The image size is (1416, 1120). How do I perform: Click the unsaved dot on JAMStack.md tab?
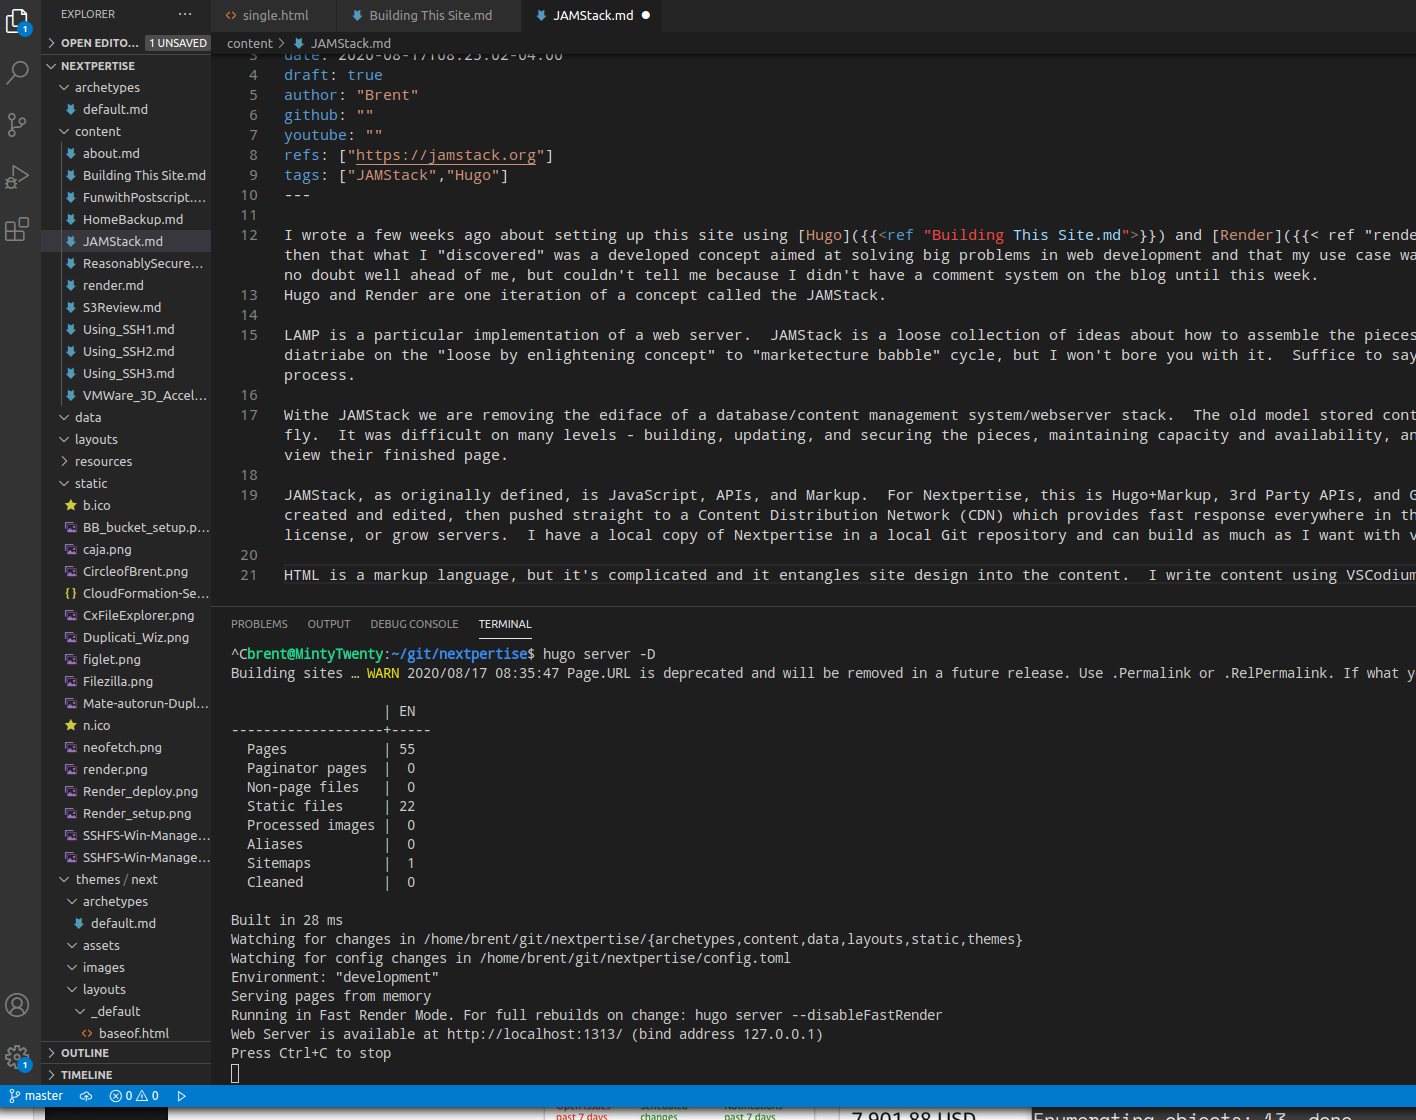645,15
